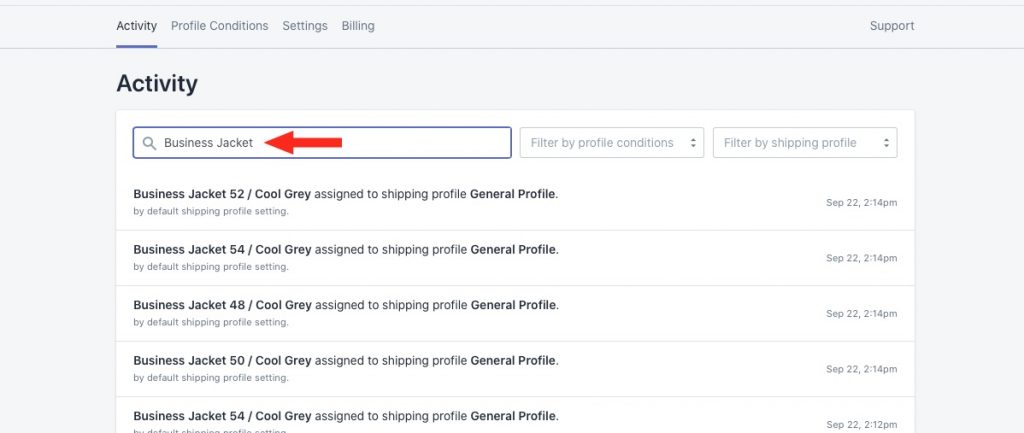Open the Filter by profile conditions dropdown
The width and height of the screenshot is (1024, 433).
coord(612,142)
